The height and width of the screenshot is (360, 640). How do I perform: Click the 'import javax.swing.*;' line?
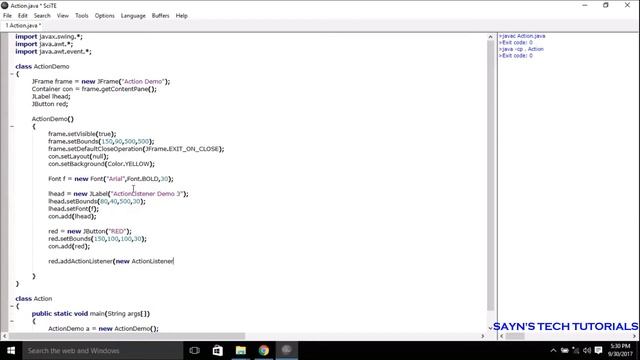49,37
